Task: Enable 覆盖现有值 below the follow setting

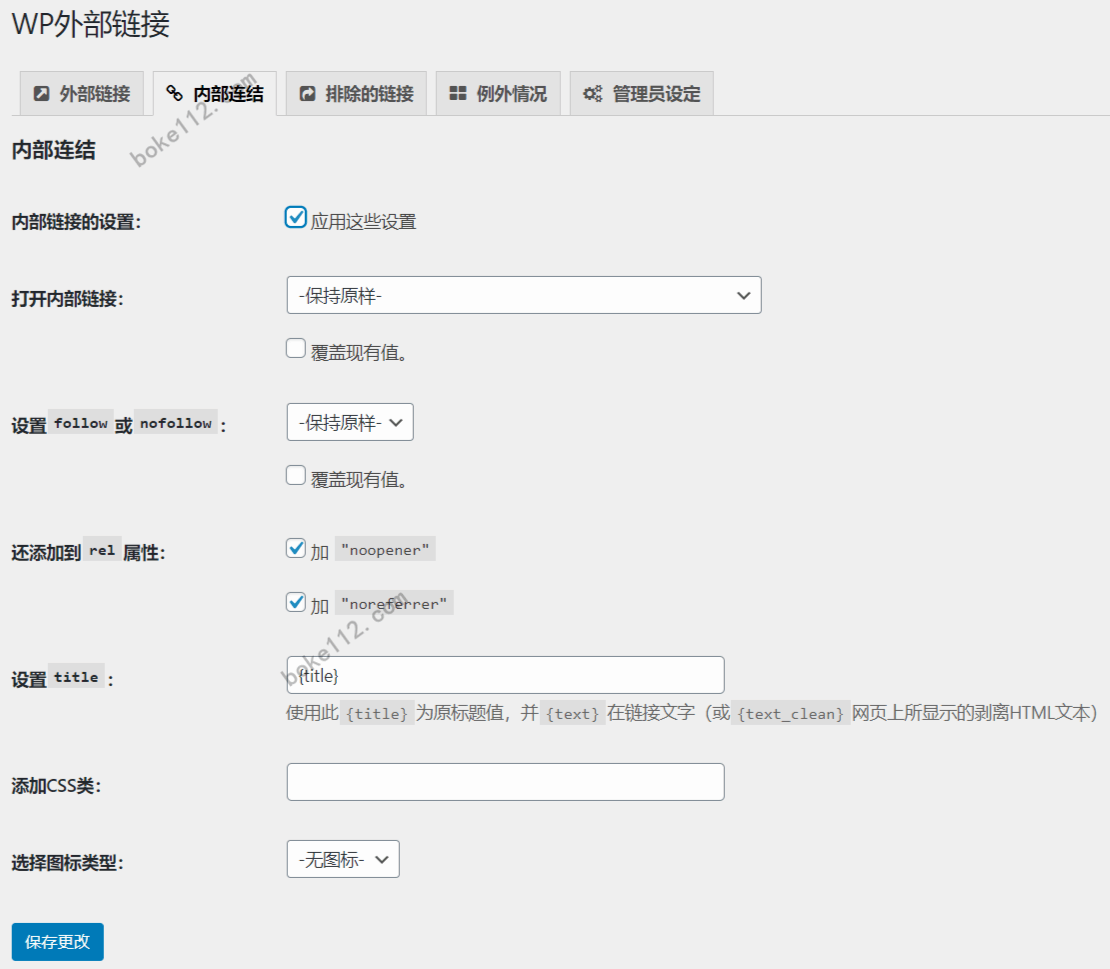Action: tap(295, 474)
